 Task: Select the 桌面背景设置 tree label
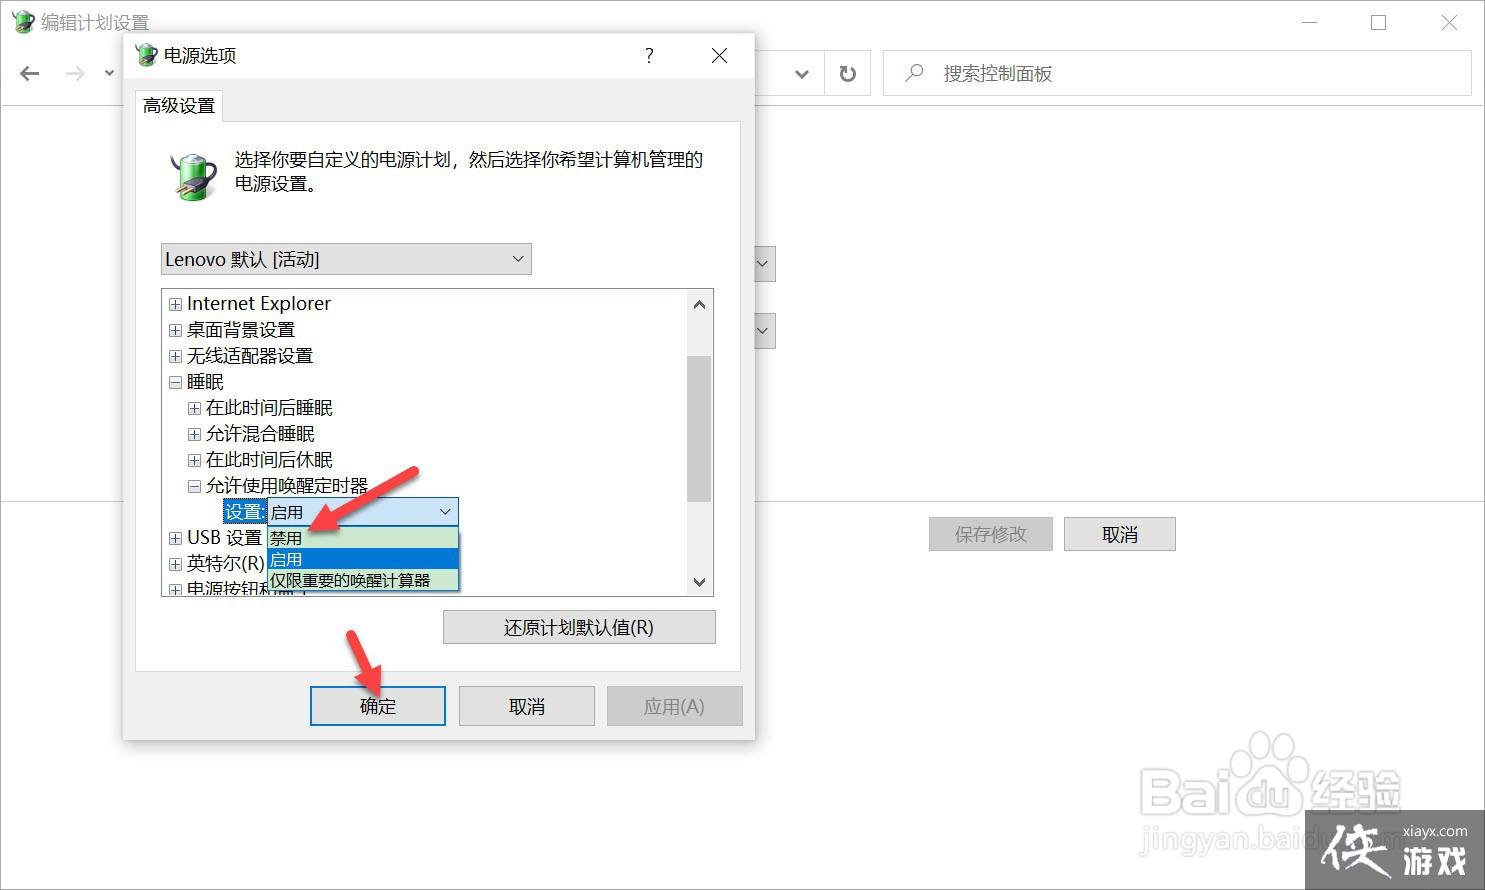241,330
